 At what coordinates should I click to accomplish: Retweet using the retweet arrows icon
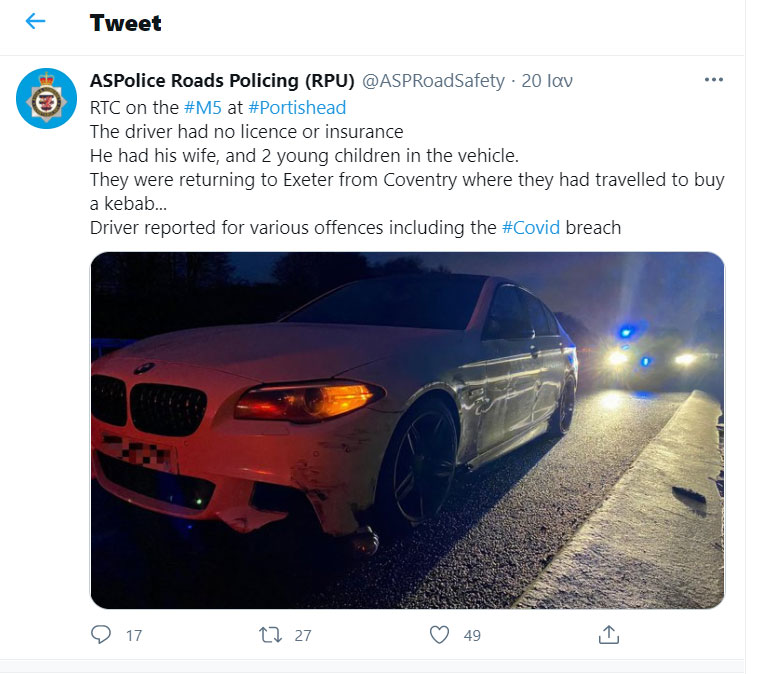(x=270, y=635)
